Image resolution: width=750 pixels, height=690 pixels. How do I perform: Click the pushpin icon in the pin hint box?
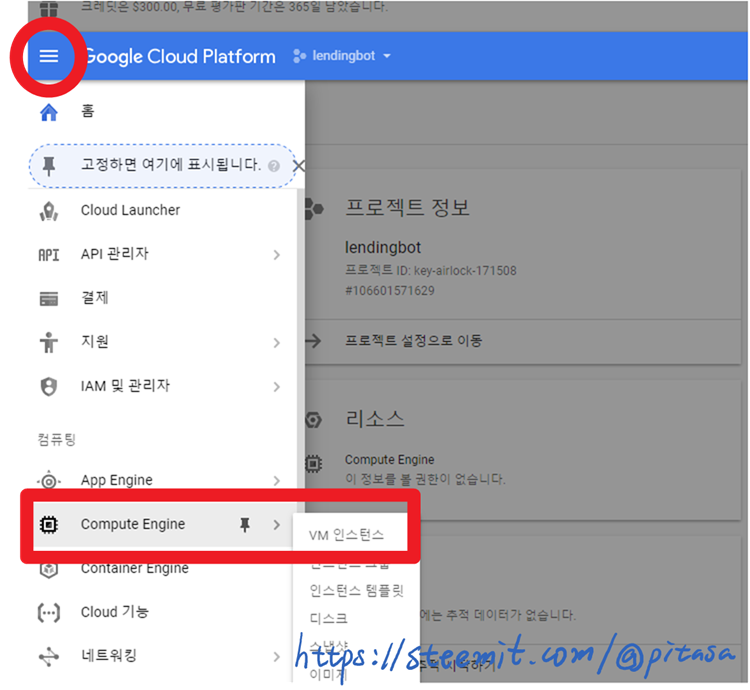click(49, 166)
